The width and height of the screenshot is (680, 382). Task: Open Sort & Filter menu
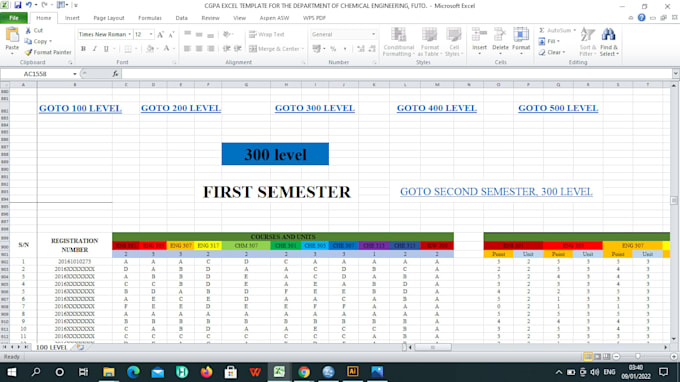click(x=588, y=42)
